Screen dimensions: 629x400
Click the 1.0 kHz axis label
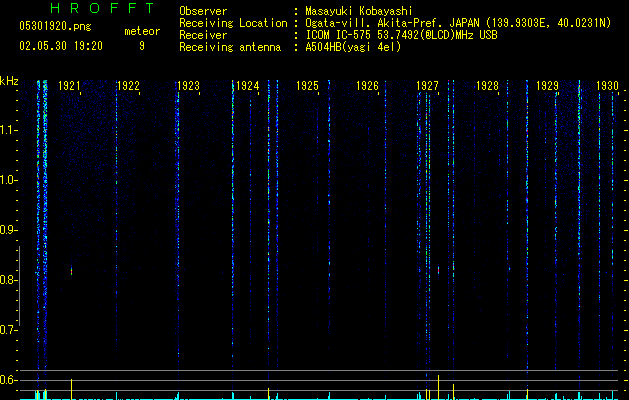point(9,180)
